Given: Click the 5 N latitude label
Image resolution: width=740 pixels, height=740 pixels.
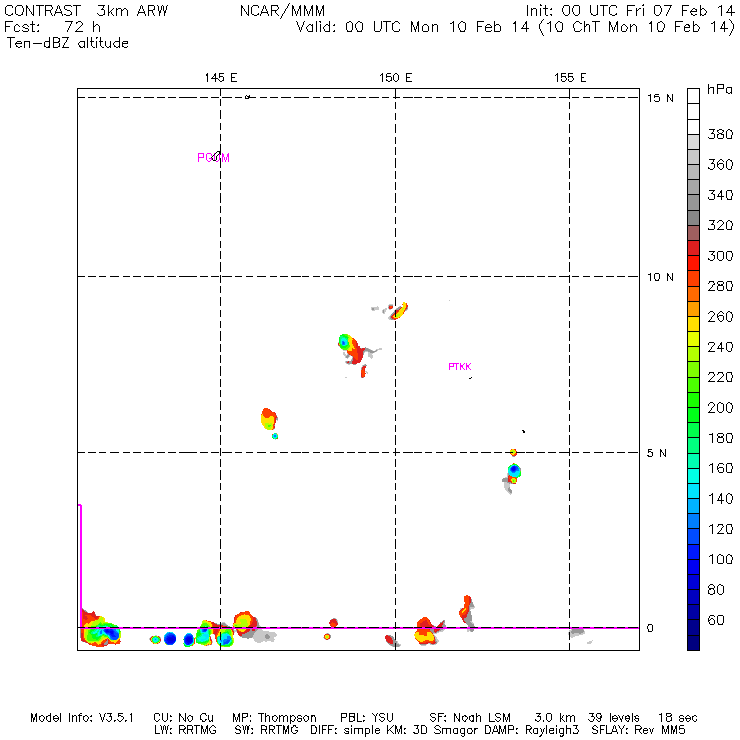Looking at the screenshot, I should point(656,453).
